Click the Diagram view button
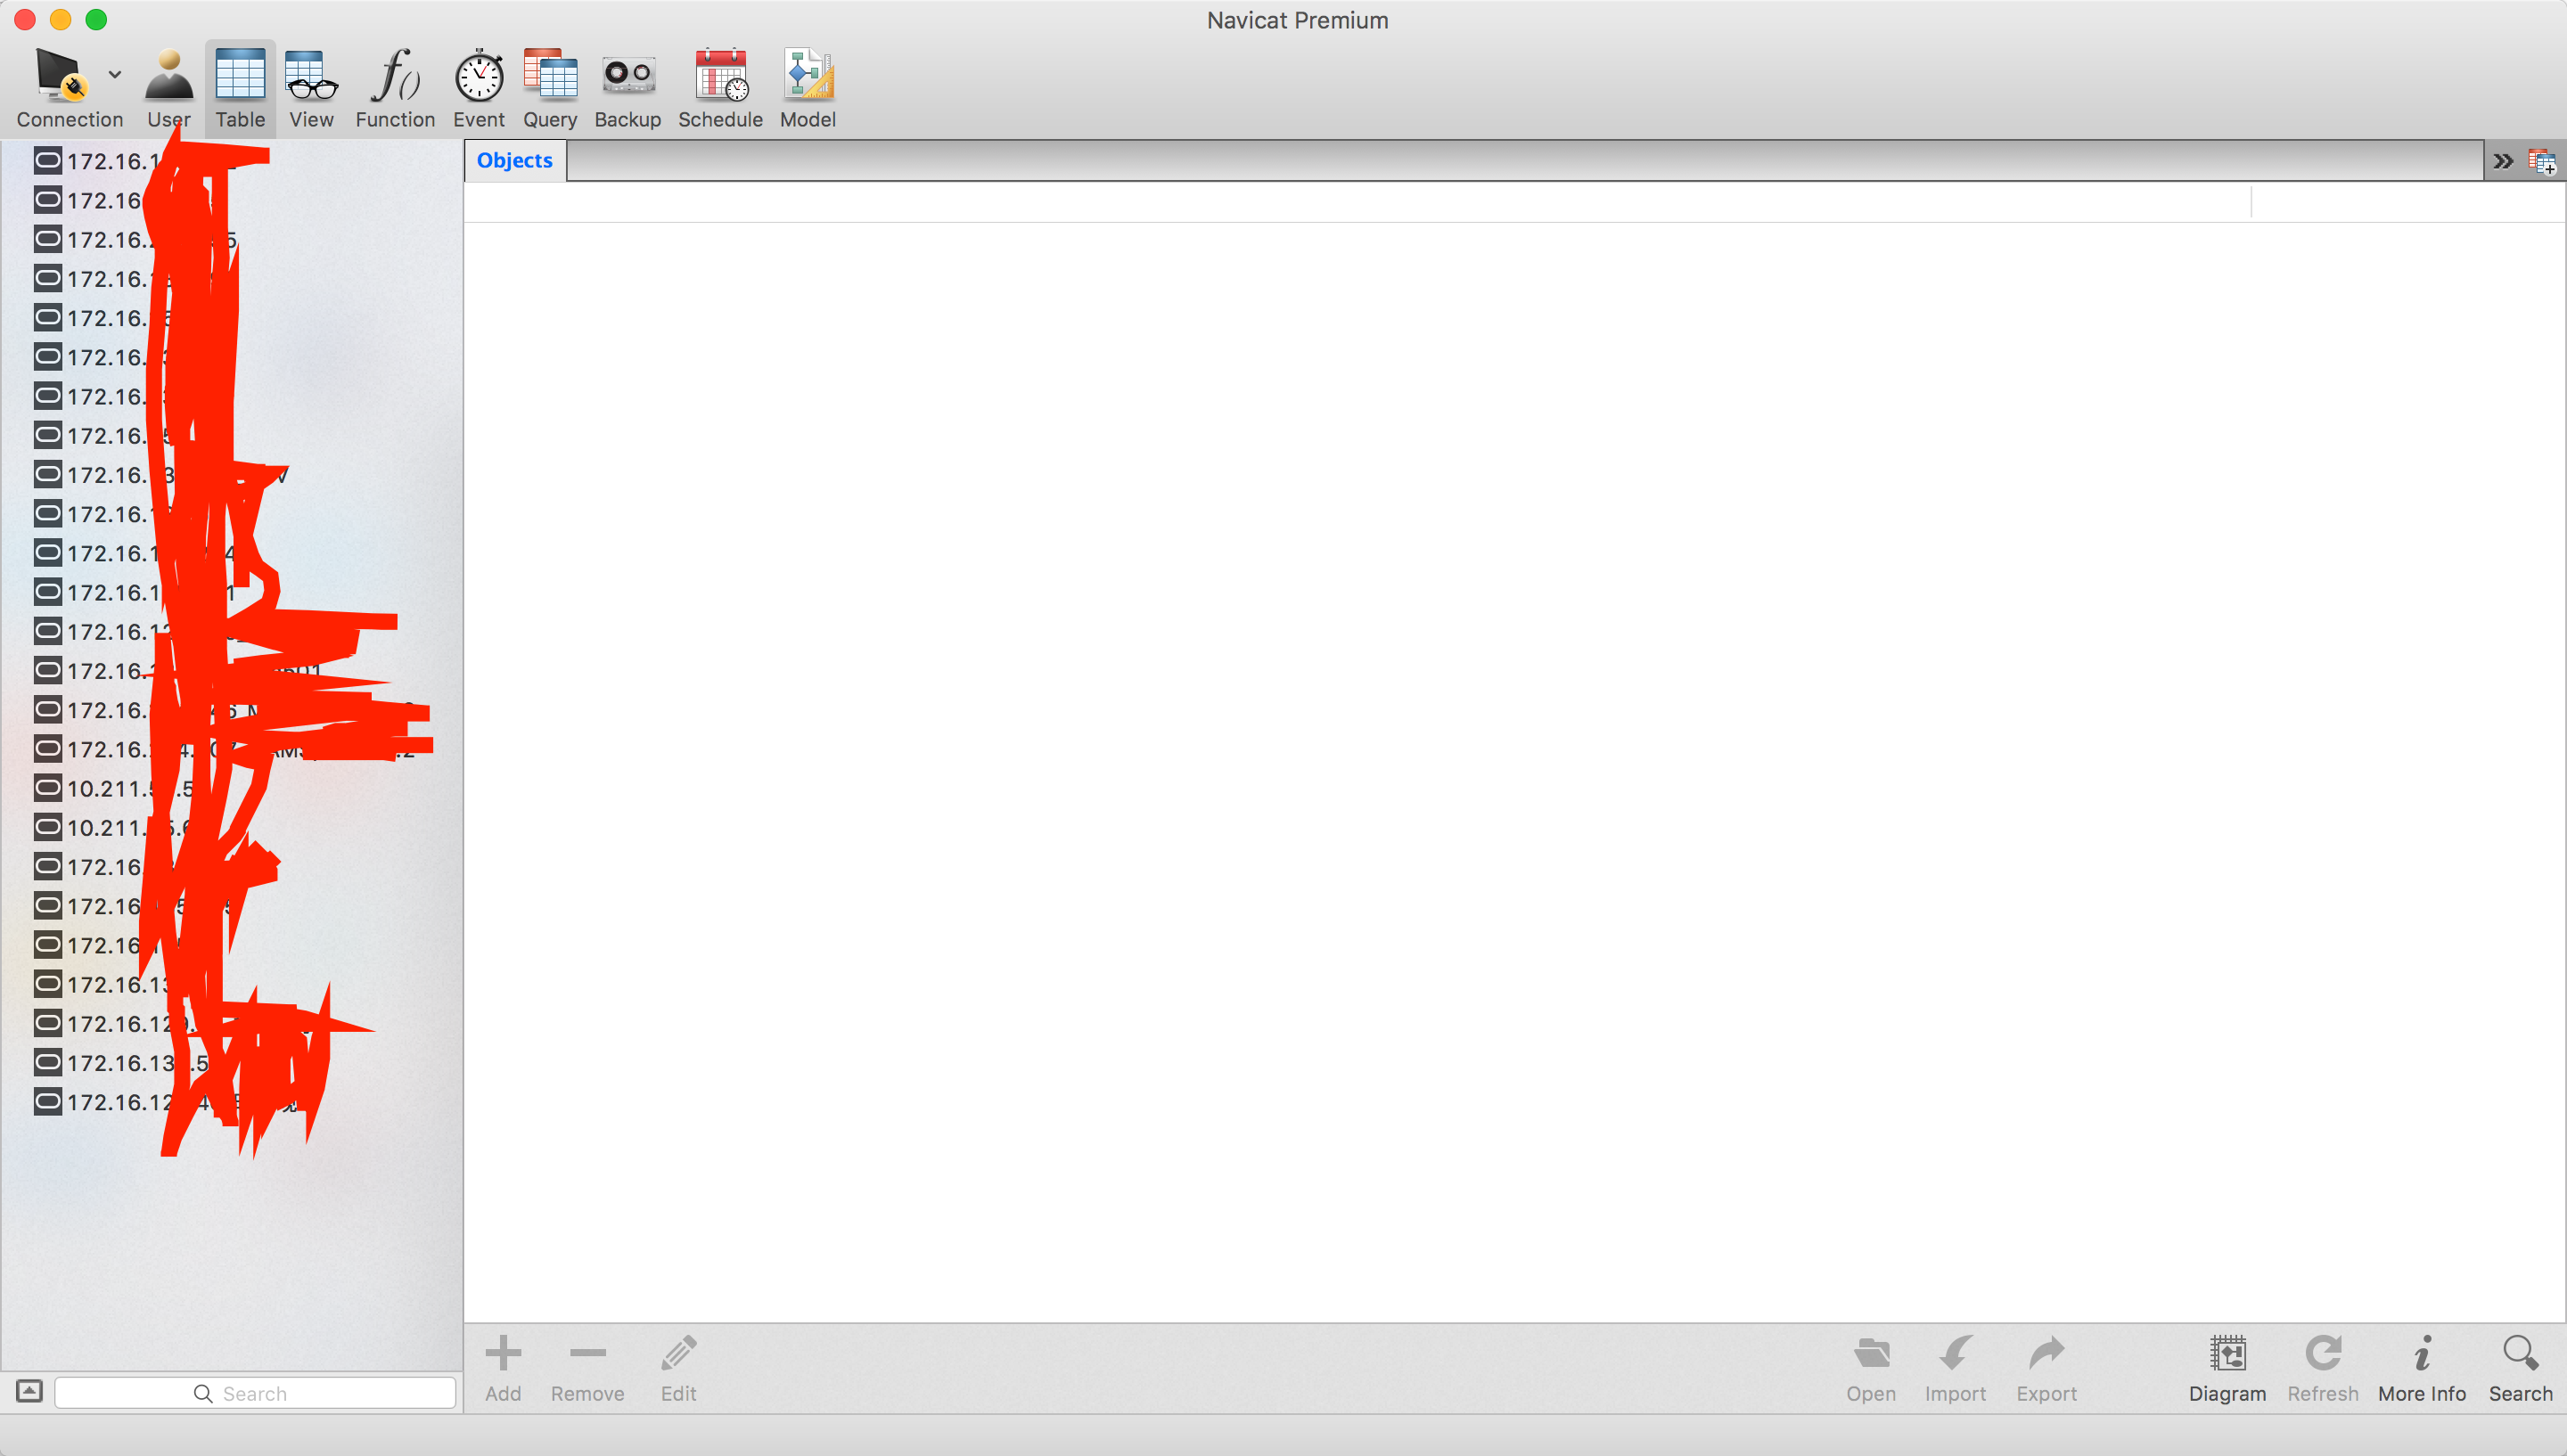2567x1456 pixels. pos(2227,1367)
